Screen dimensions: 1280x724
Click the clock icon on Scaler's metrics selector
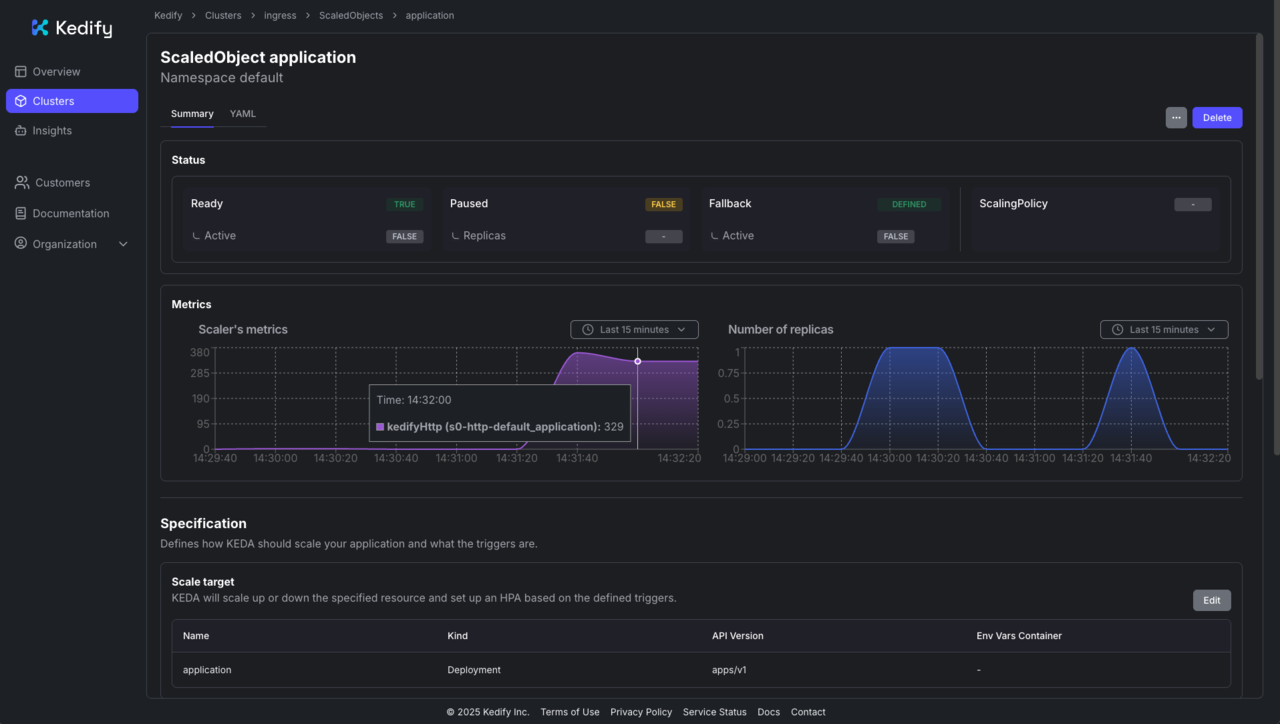[x=587, y=329]
